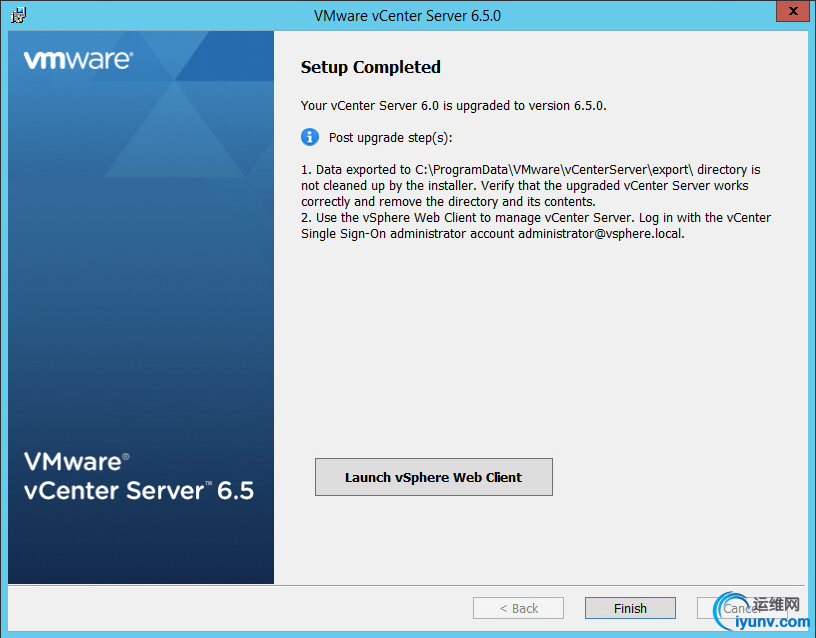Click the Back button
This screenshot has height=638, width=816.
(x=518, y=608)
